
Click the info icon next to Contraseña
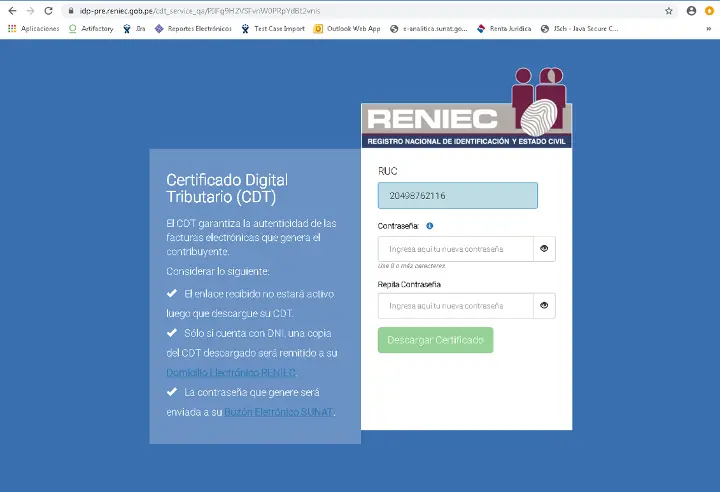pos(430,226)
